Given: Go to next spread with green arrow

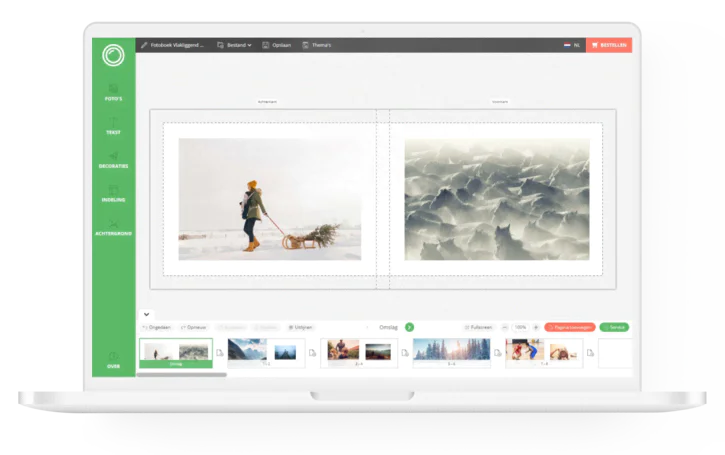Looking at the screenshot, I should click(409, 327).
